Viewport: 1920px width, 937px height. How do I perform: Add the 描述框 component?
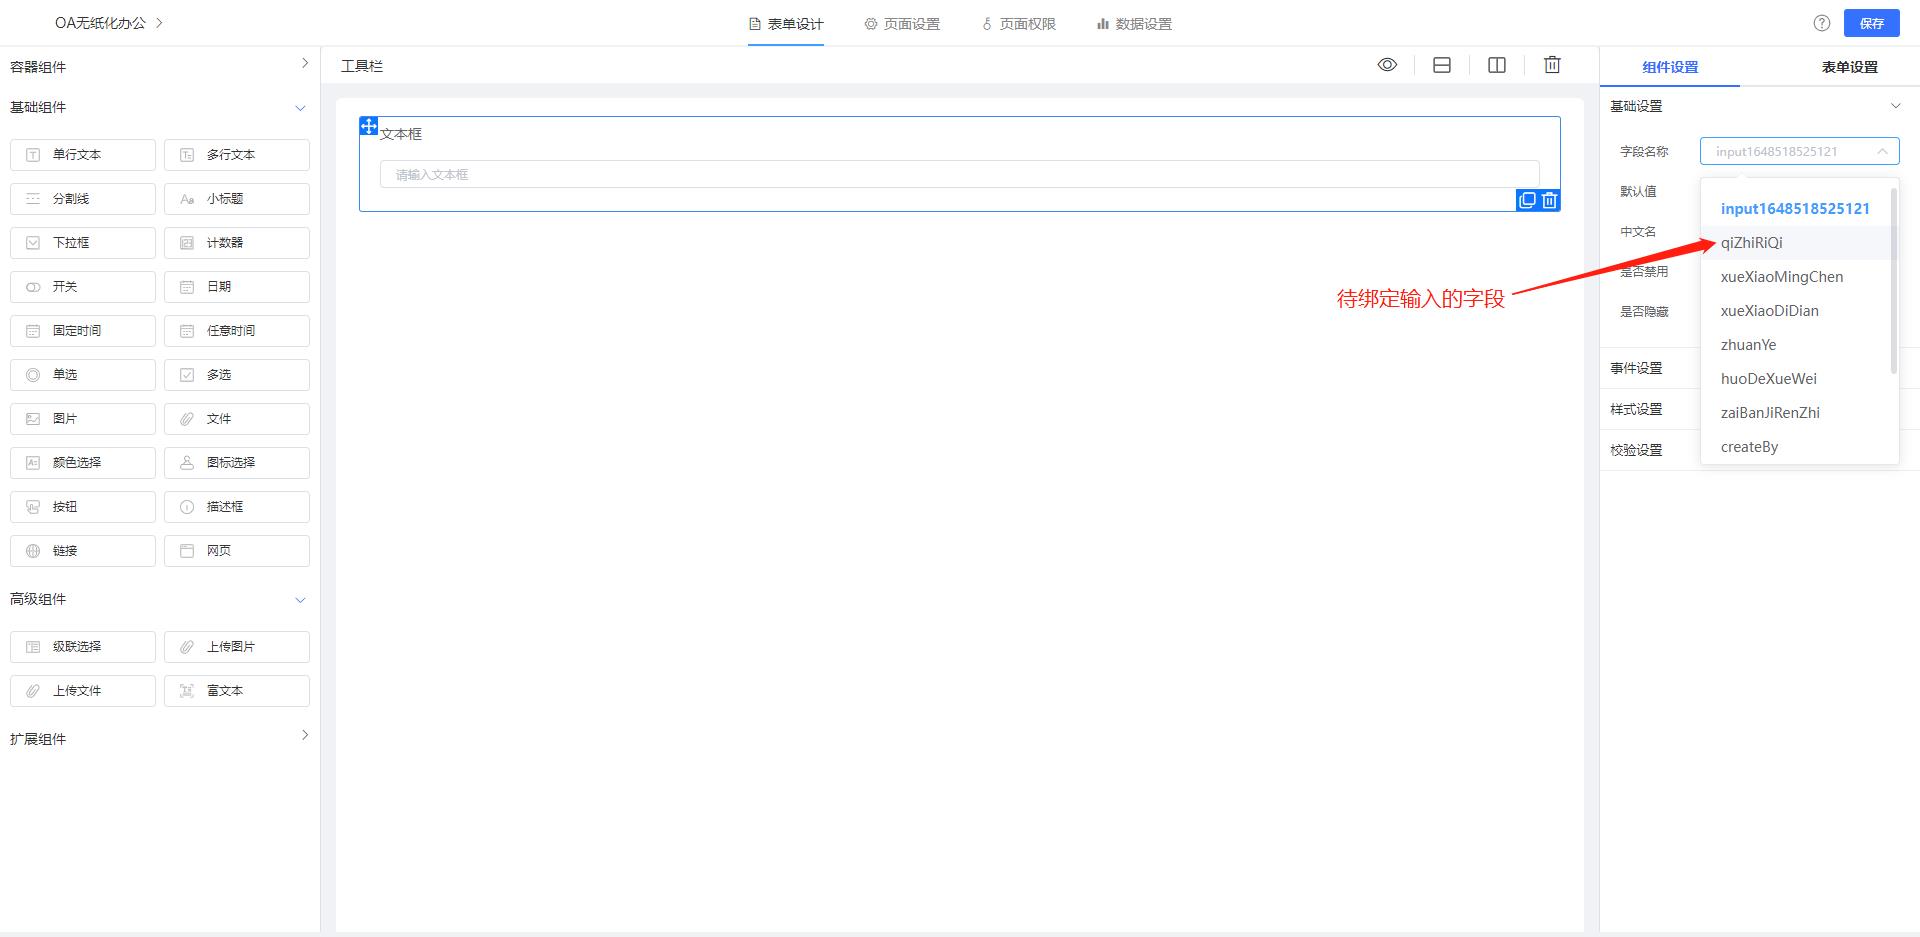[x=237, y=507]
